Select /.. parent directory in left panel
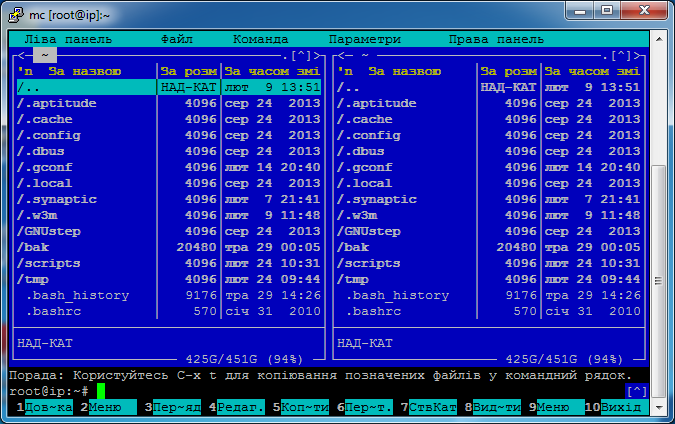This screenshot has width=675, height=424. [x=169, y=87]
